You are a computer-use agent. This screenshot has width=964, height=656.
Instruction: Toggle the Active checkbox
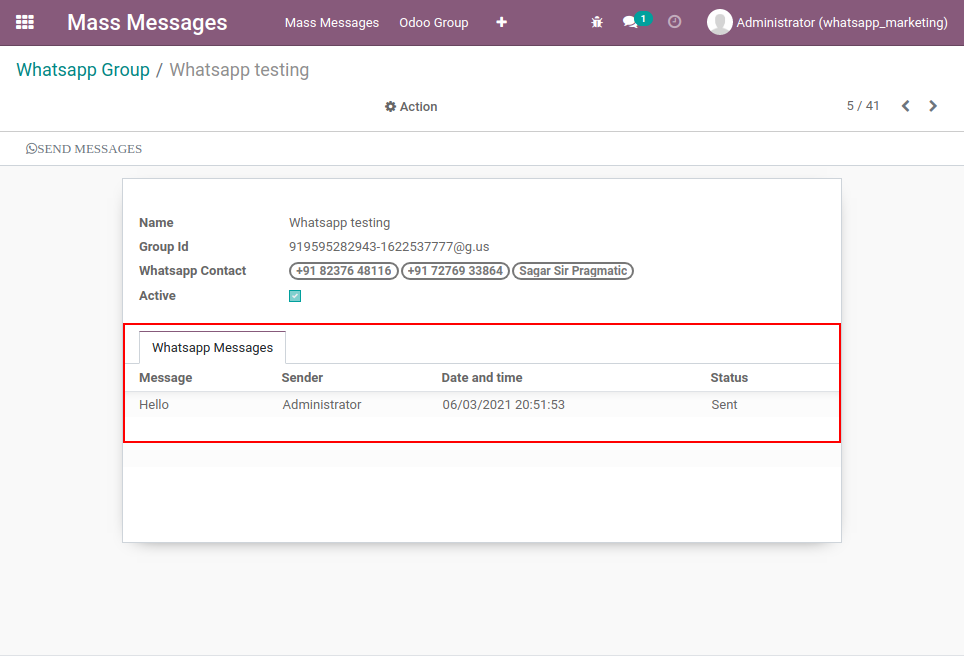point(295,296)
